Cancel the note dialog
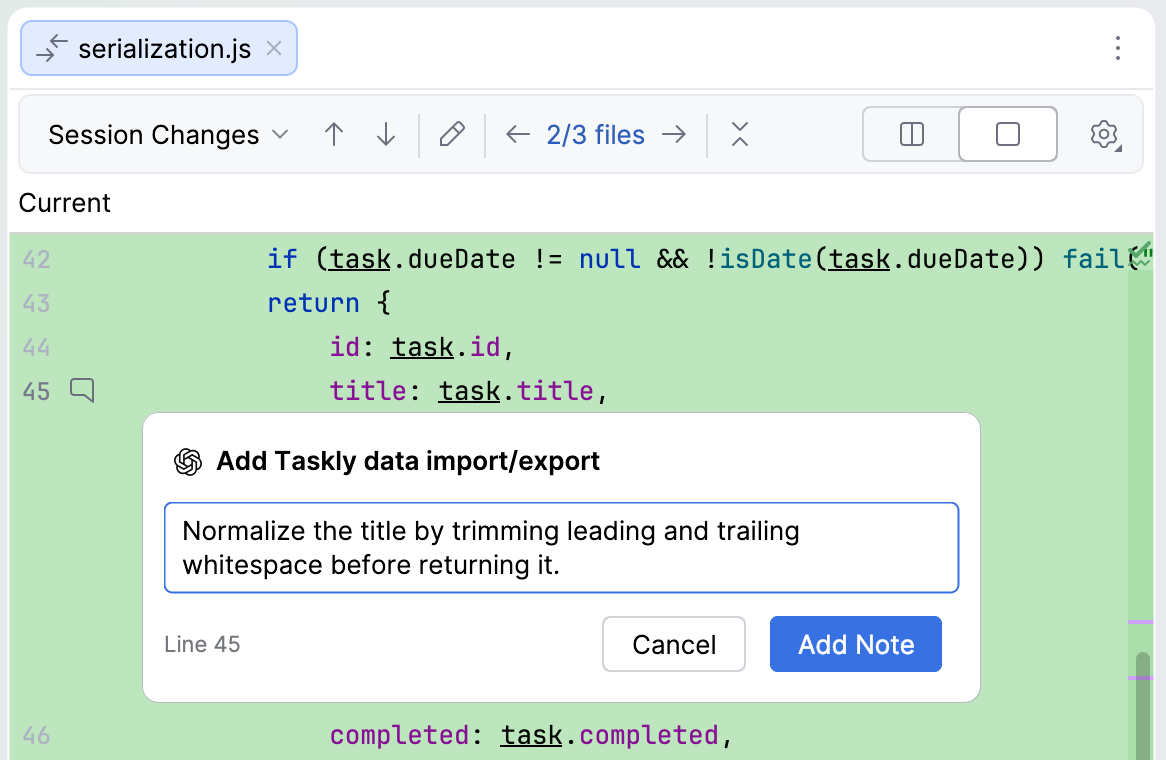The image size is (1166, 760). coord(674,644)
